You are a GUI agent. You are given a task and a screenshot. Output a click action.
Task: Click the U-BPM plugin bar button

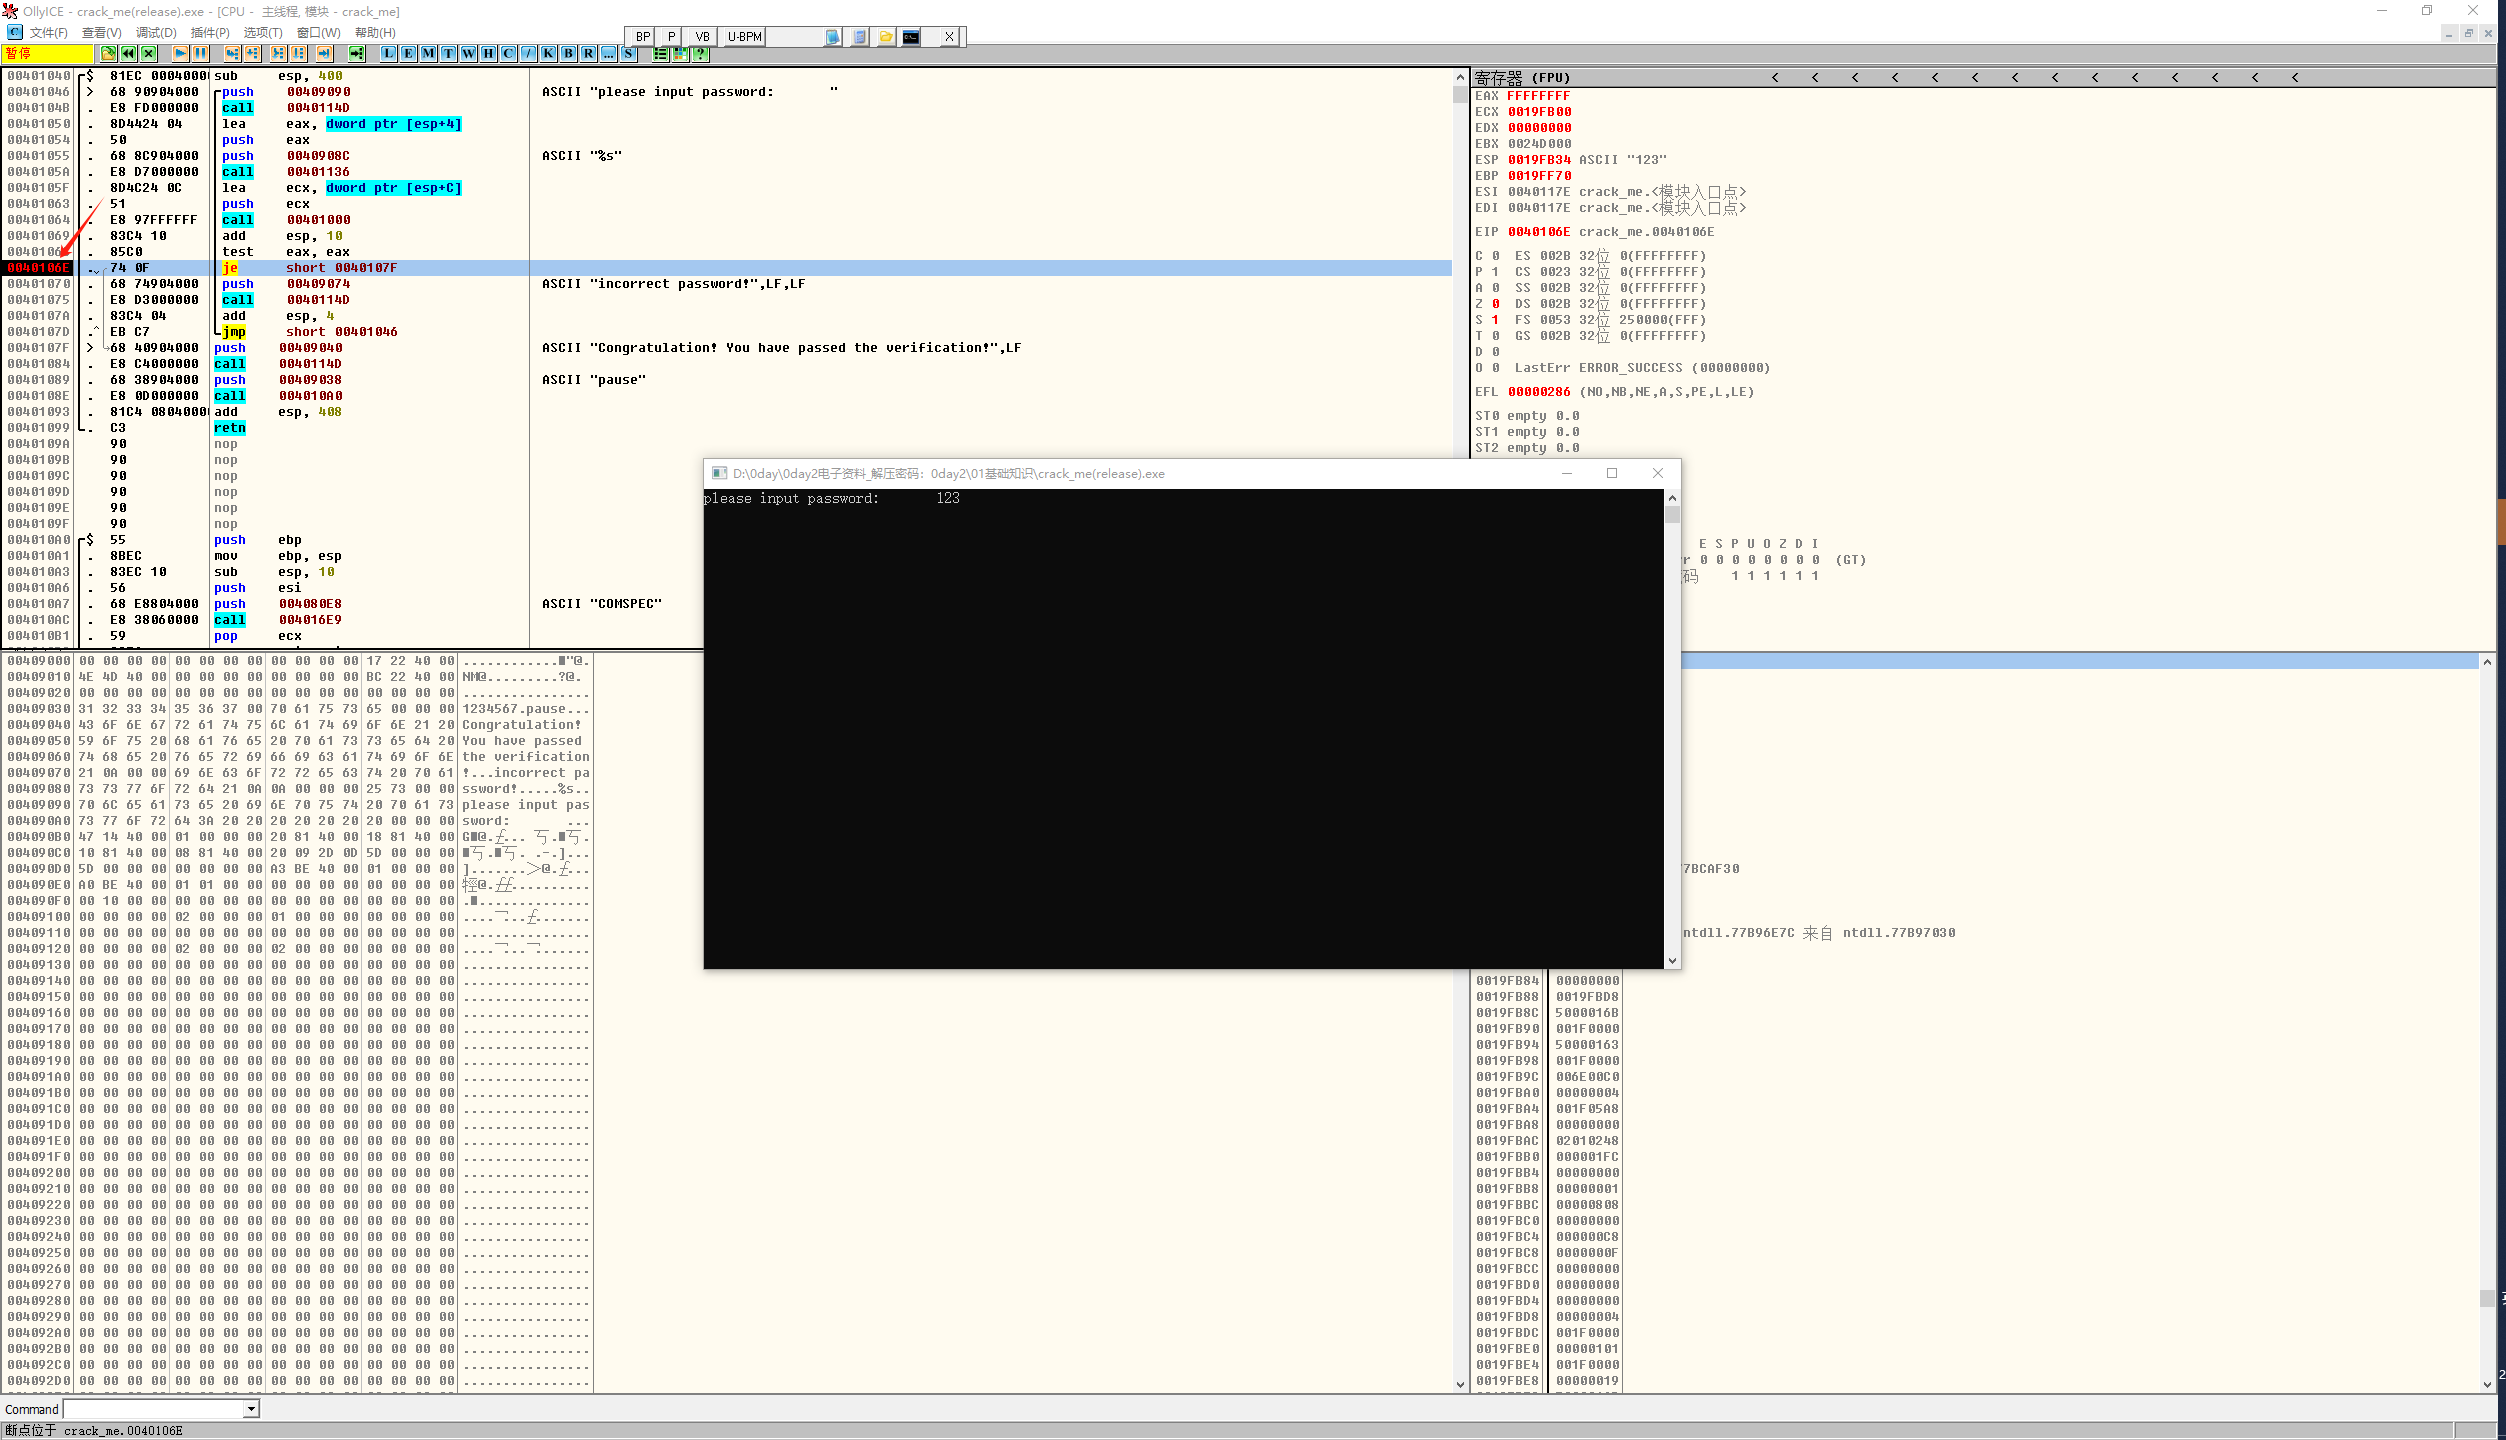(x=744, y=37)
